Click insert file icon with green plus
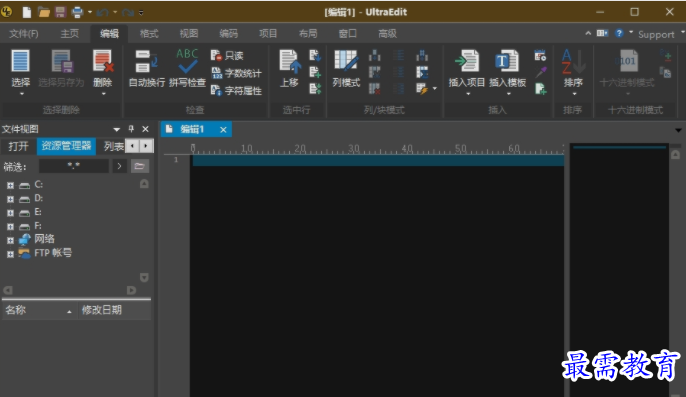The image size is (686, 397). [x=540, y=89]
